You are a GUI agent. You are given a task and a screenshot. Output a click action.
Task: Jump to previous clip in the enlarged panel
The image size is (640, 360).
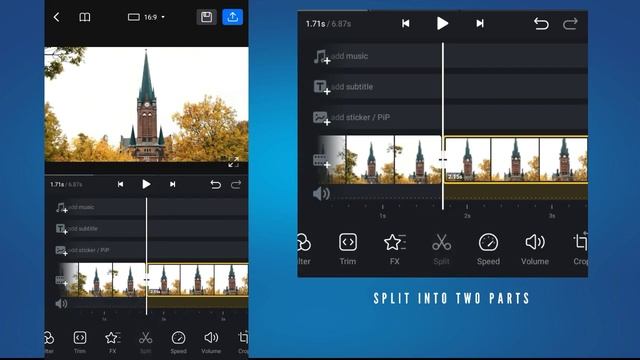[405, 24]
